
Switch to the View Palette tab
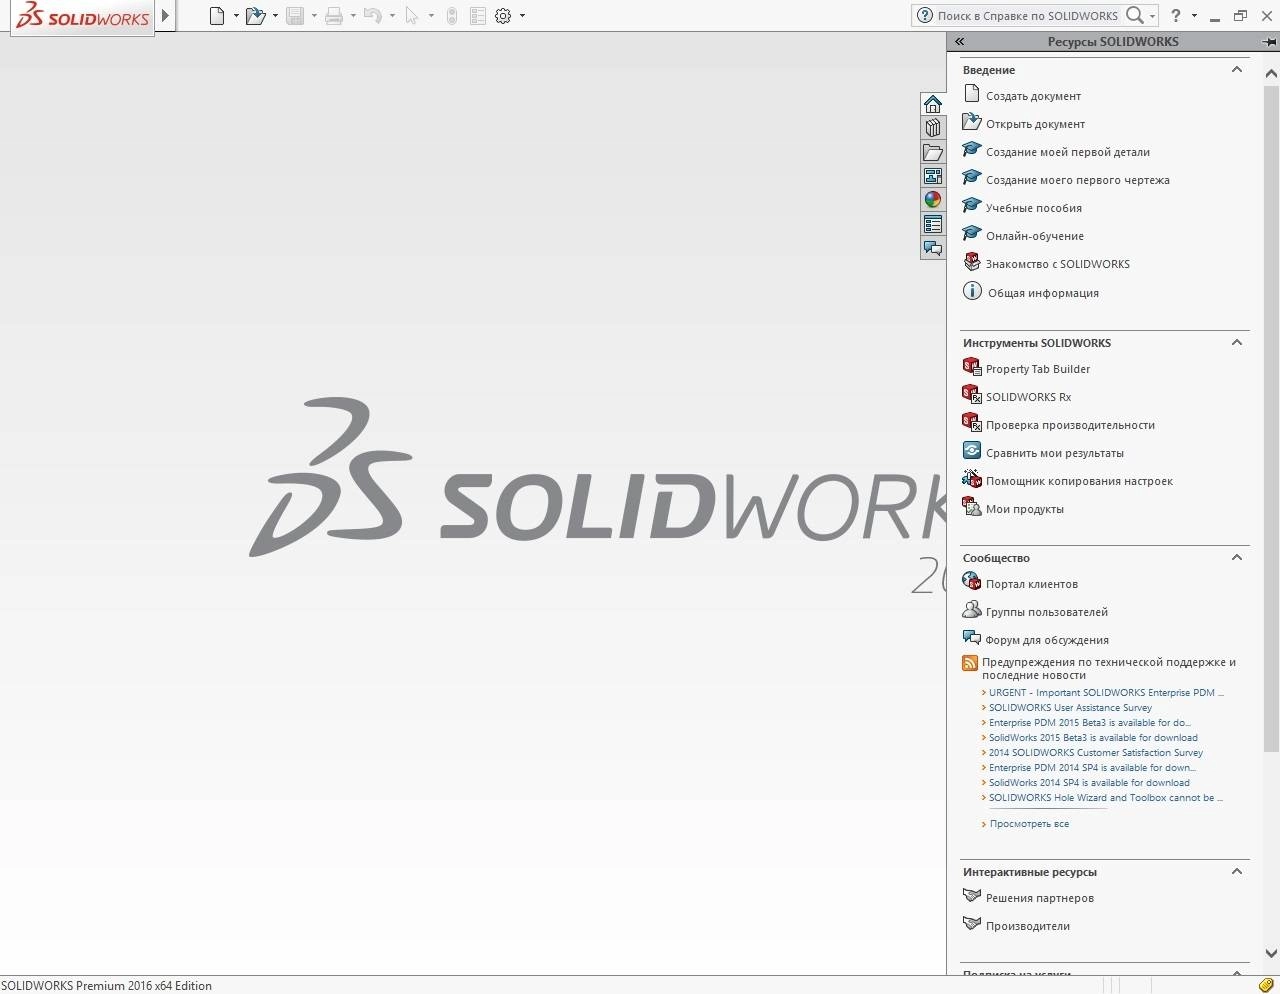[x=933, y=176]
